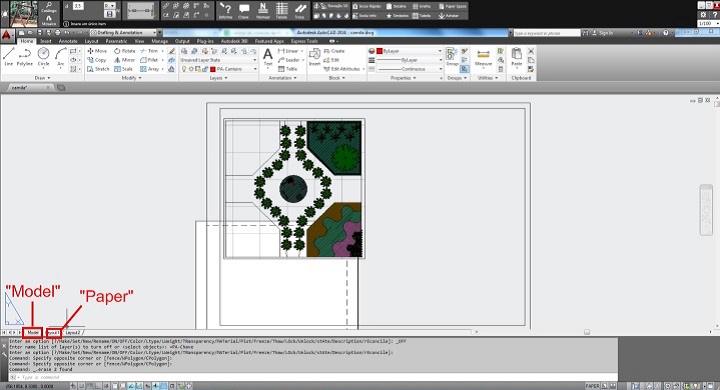Viewport: 720px width, 390px height.
Task: Expand the Properties panel
Action: coord(403,78)
